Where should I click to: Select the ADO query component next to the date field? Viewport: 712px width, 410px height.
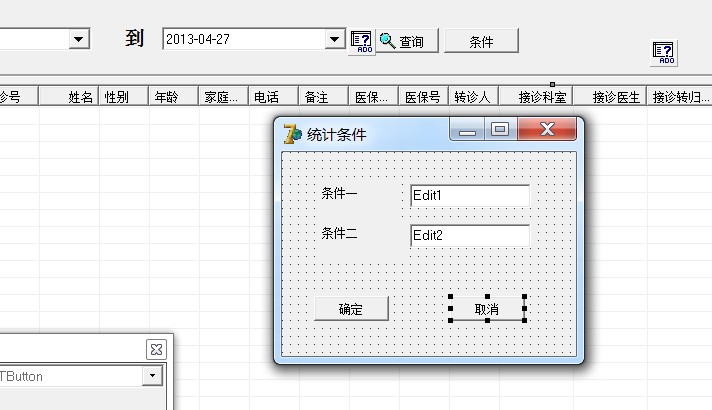tap(361, 42)
